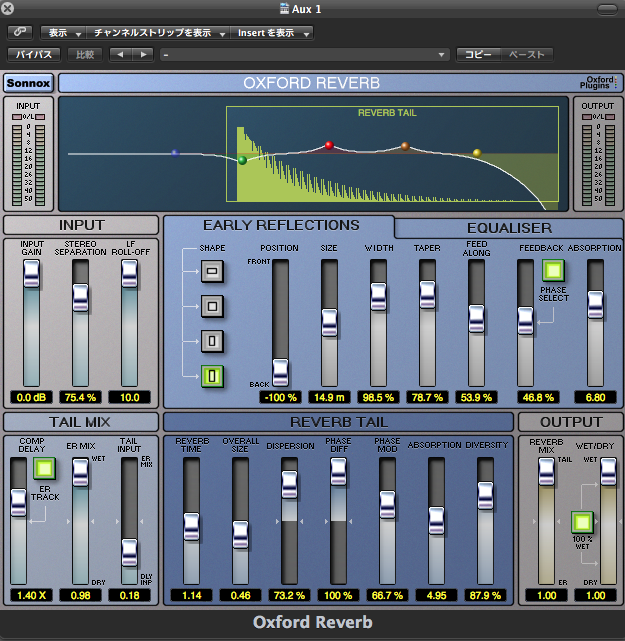This screenshot has height=641, width=625.
Task: Click the Comp Delay slider handle
Action: (x=18, y=502)
